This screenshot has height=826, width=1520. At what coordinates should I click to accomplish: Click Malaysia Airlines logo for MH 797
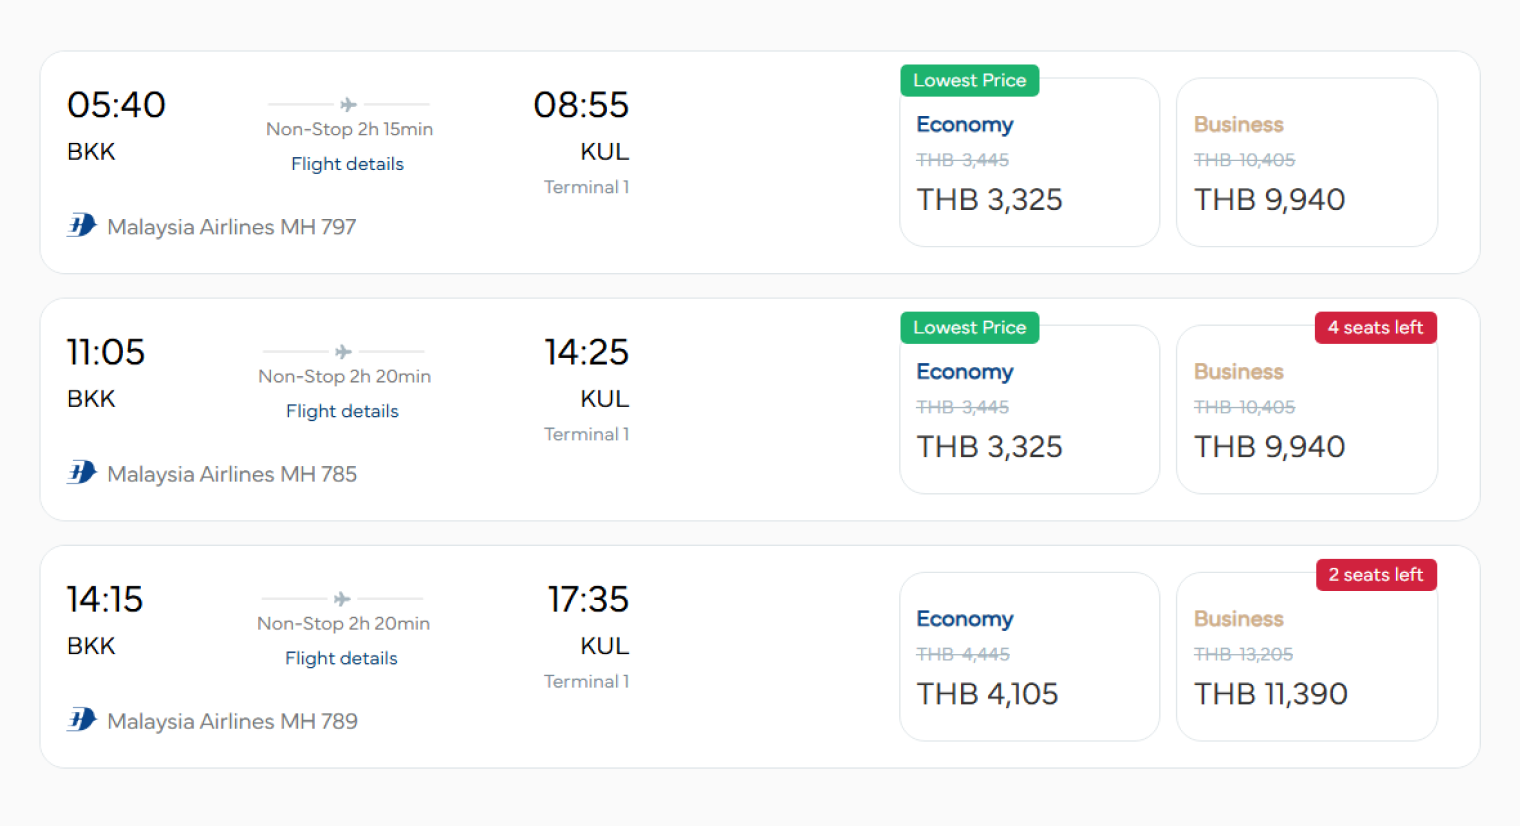82,226
